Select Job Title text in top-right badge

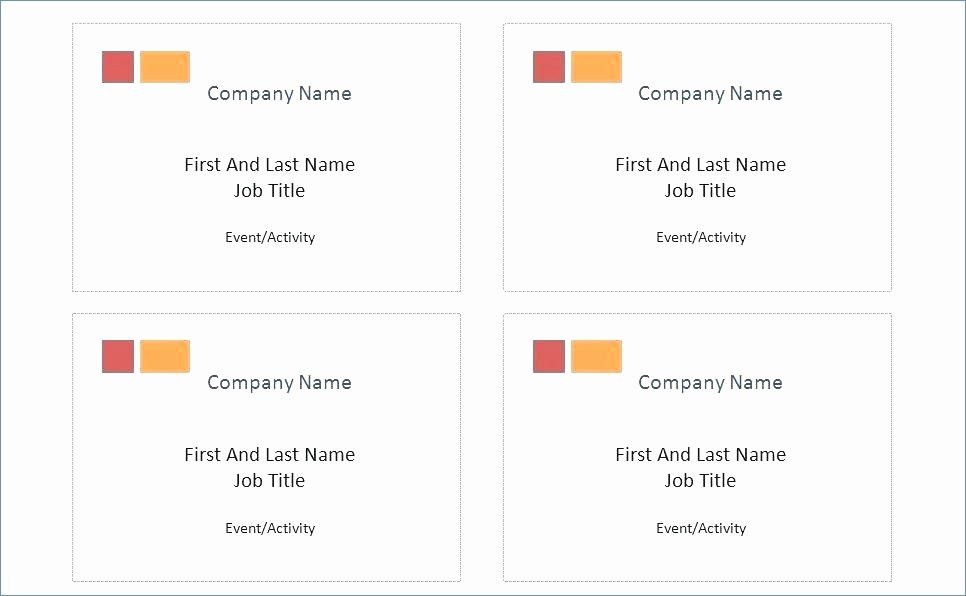(x=700, y=190)
